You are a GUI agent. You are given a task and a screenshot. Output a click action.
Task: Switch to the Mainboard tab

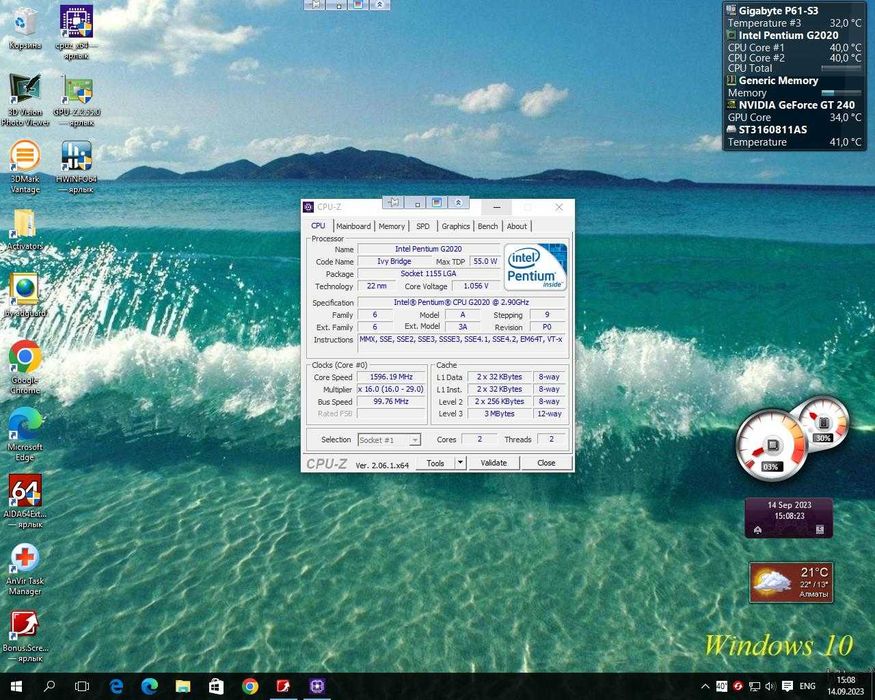coord(353,226)
